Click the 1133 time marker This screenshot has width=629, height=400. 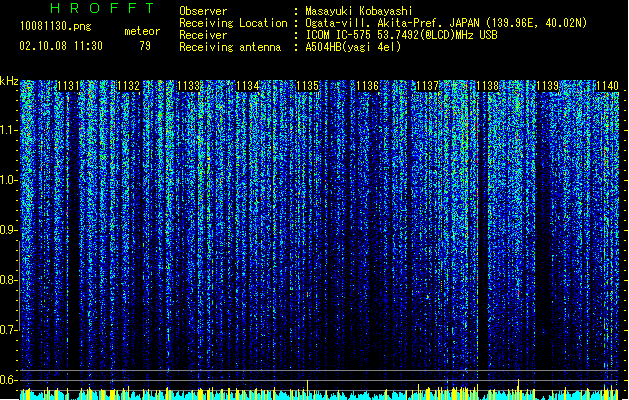point(188,86)
